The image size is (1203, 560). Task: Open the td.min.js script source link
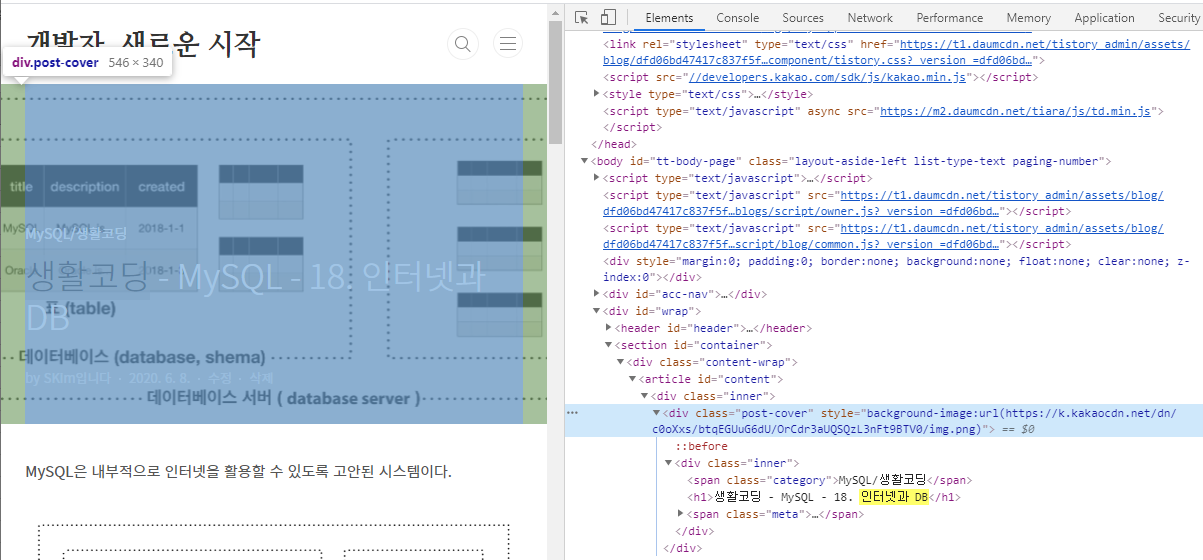click(x=1015, y=111)
